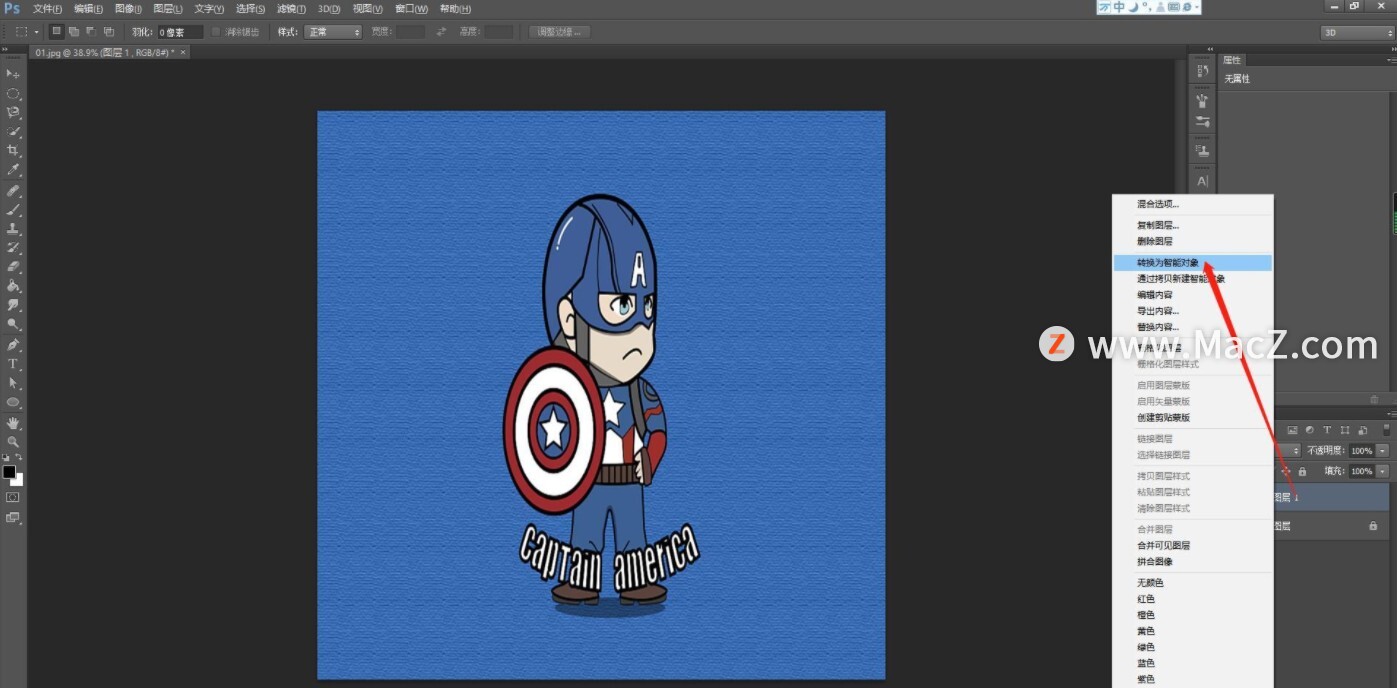Open the 文件 File menu
1397x688 pixels.
click(48, 9)
